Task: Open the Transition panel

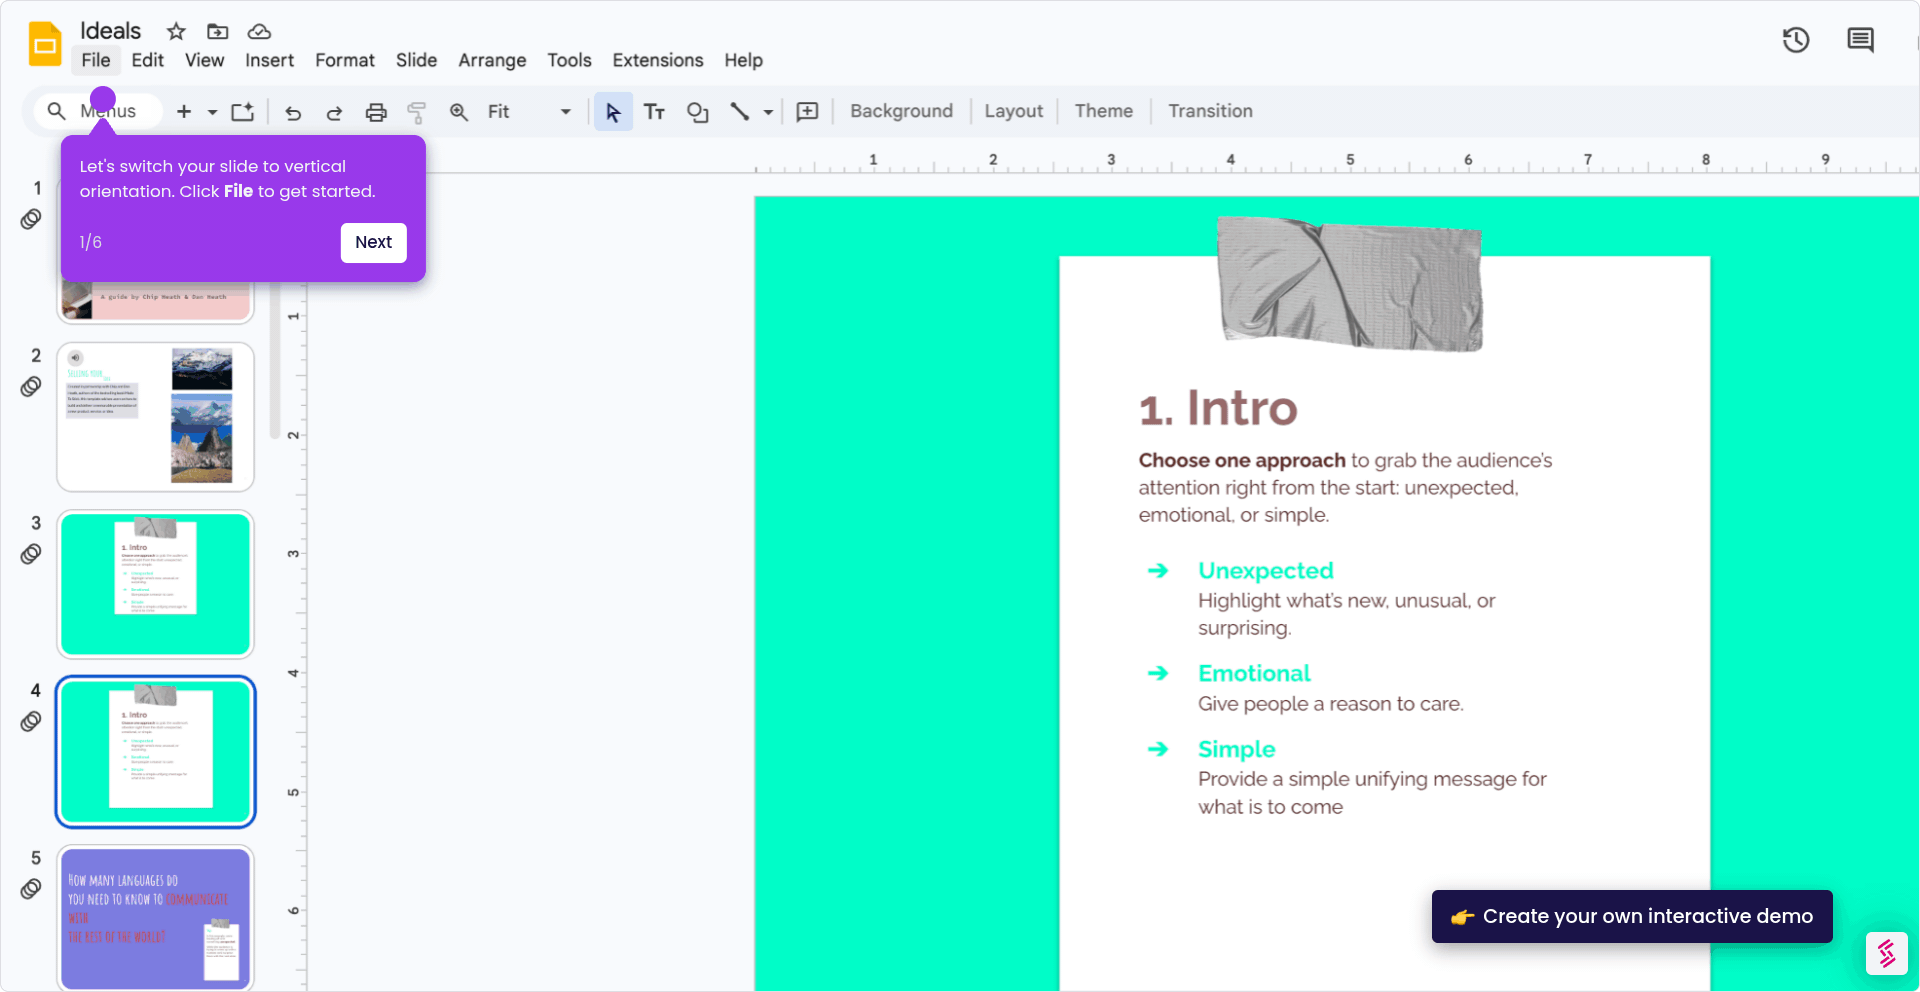Action: (1210, 111)
